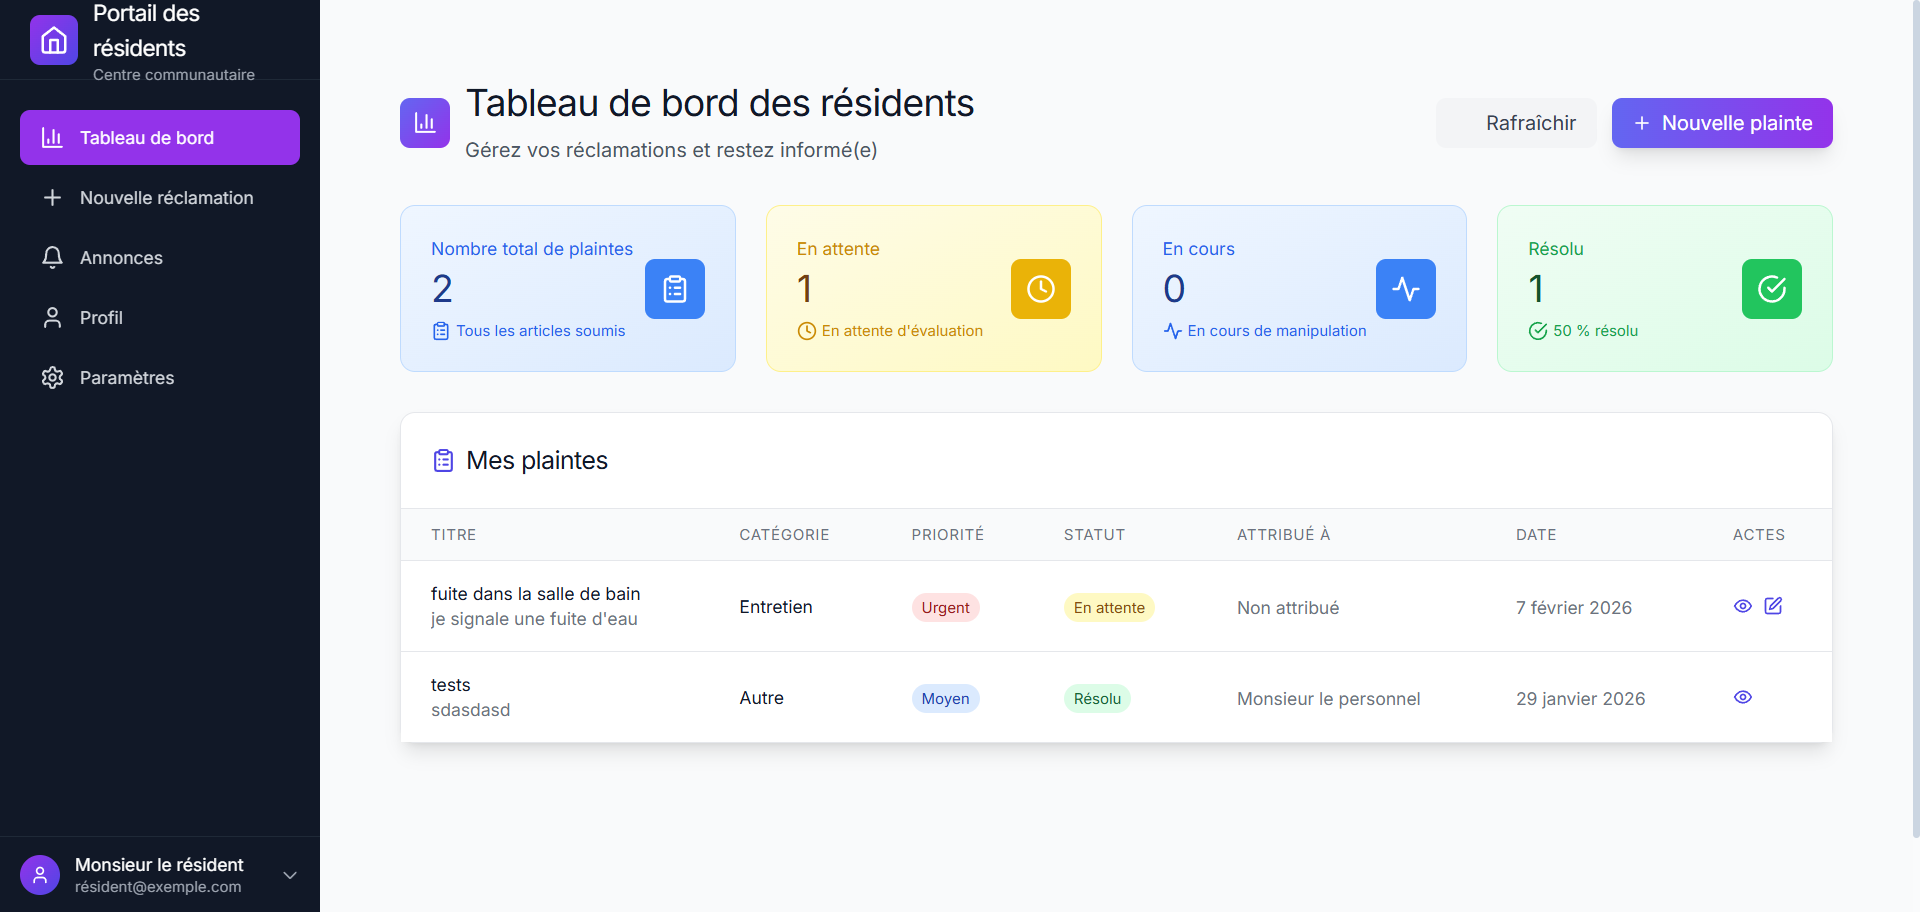View details of the bathroom leak complaint
The height and width of the screenshot is (912, 1920).
coord(1743,606)
